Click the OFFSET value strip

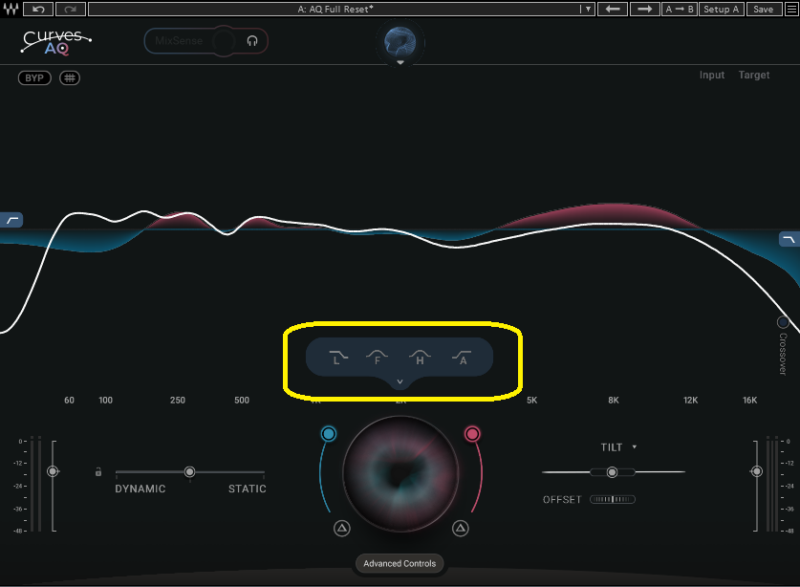(x=612, y=499)
